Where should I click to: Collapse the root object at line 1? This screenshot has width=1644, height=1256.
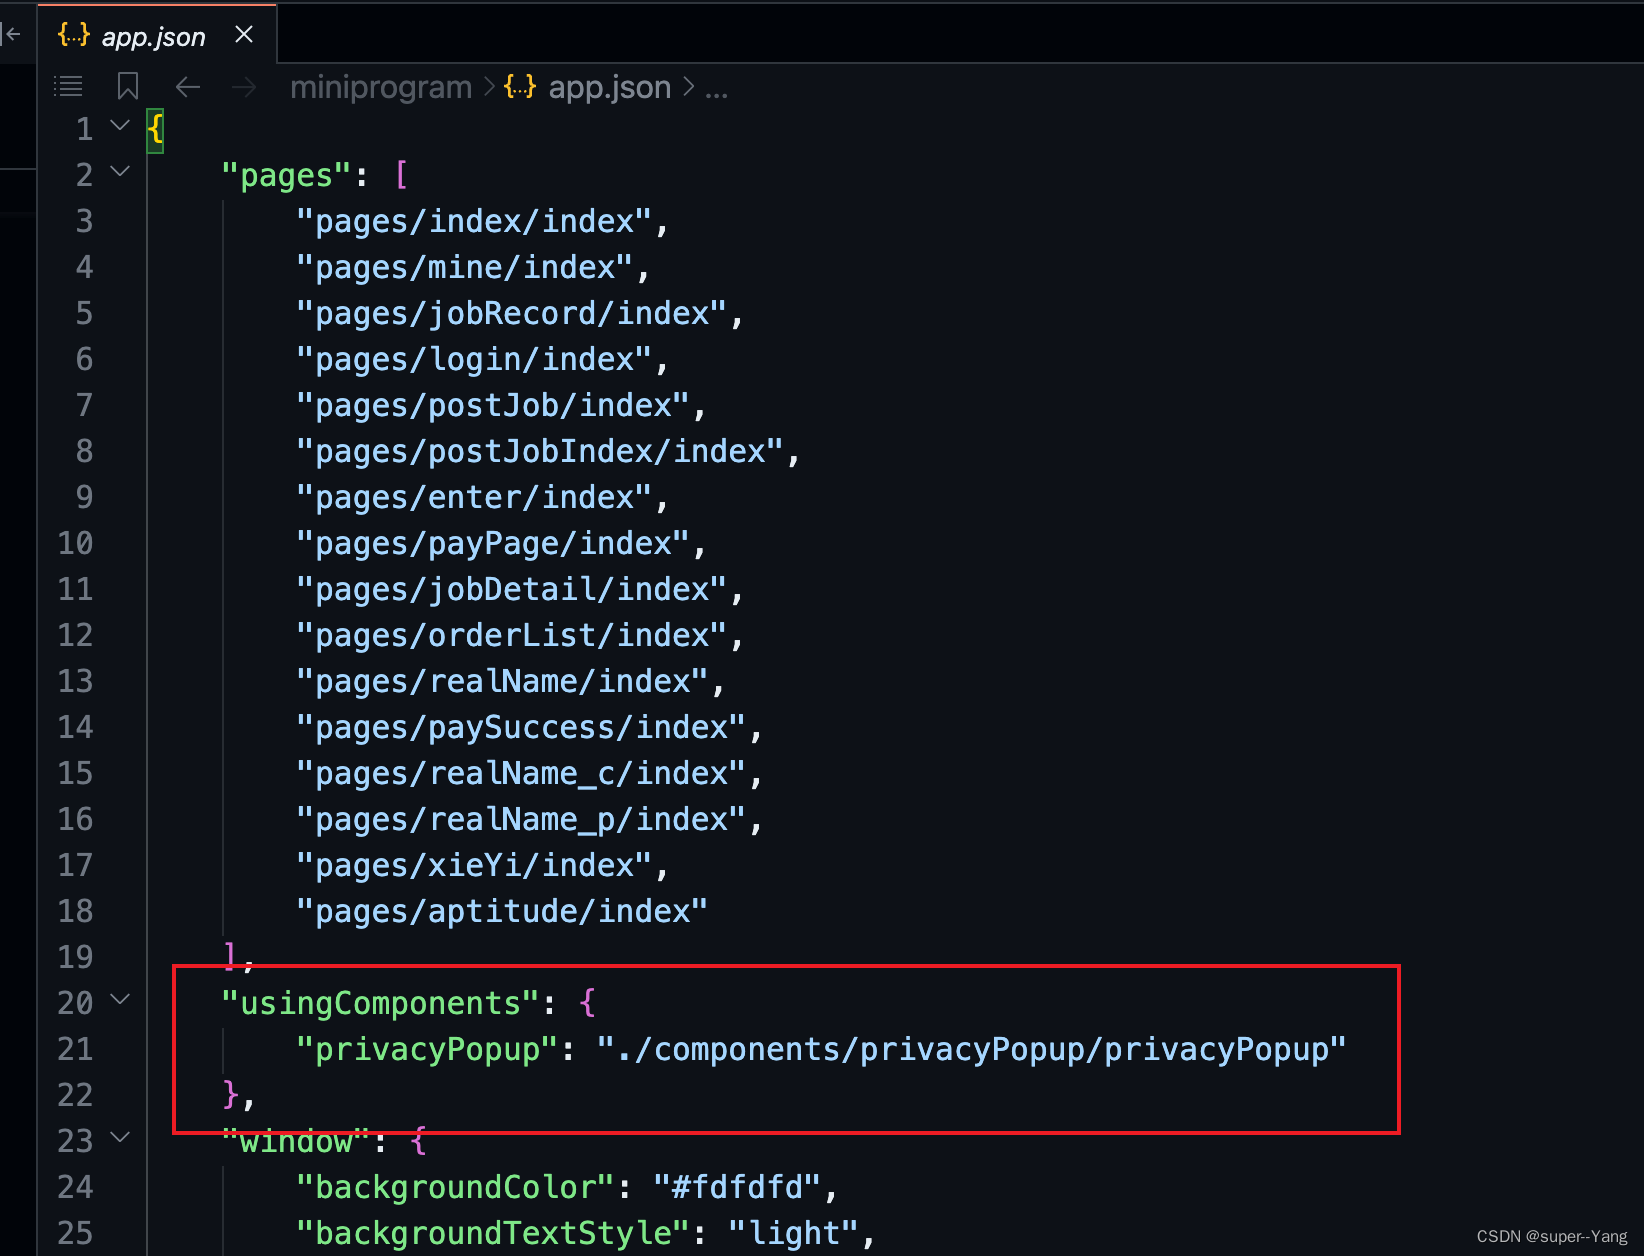tap(120, 126)
